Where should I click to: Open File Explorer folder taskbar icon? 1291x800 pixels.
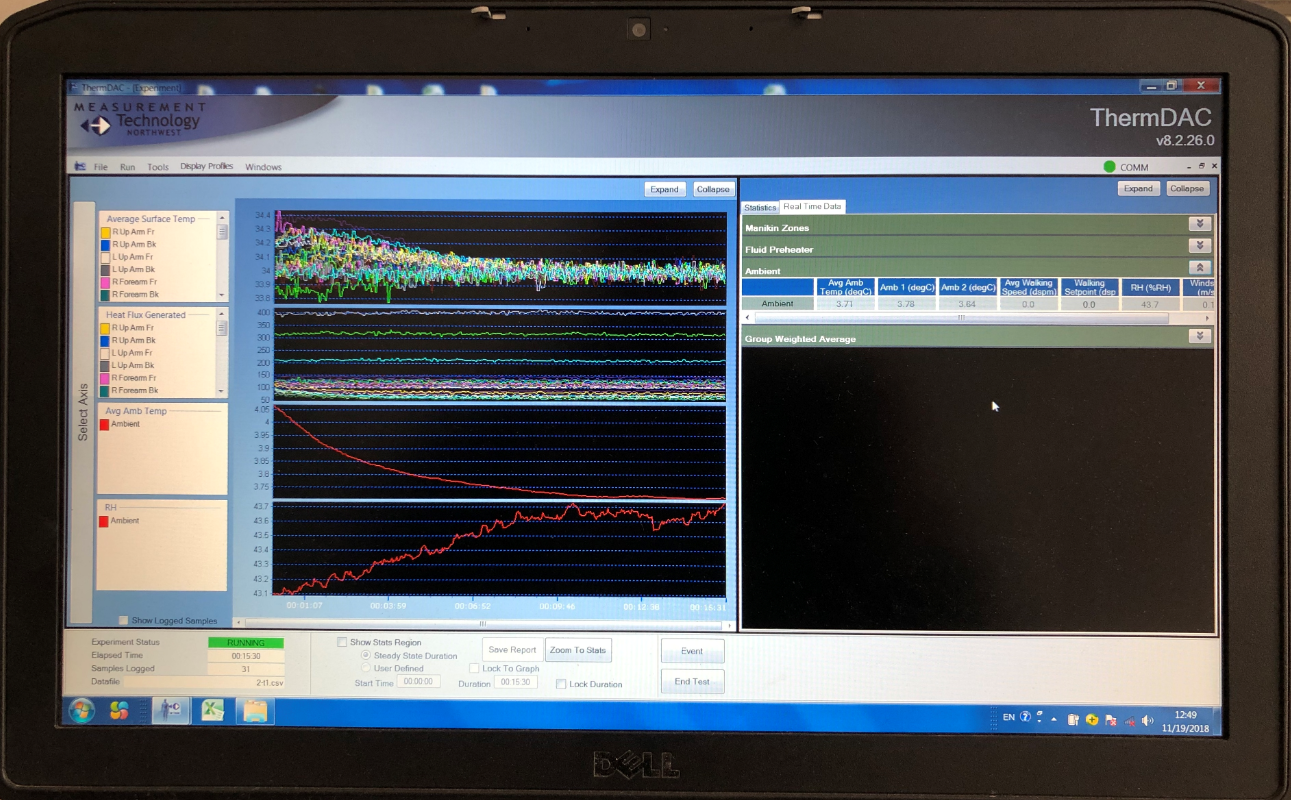coord(255,711)
